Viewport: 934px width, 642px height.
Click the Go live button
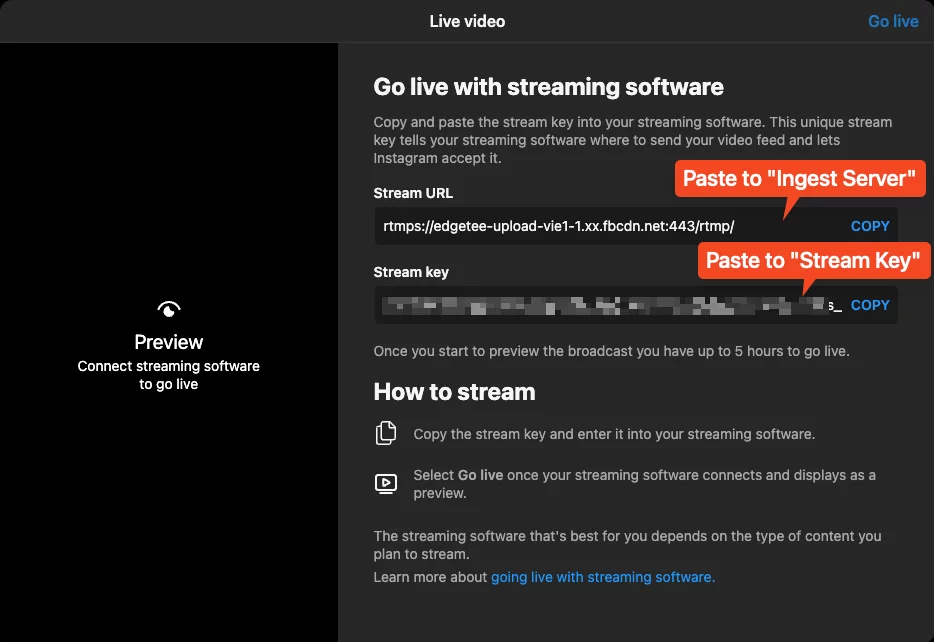click(x=893, y=21)
